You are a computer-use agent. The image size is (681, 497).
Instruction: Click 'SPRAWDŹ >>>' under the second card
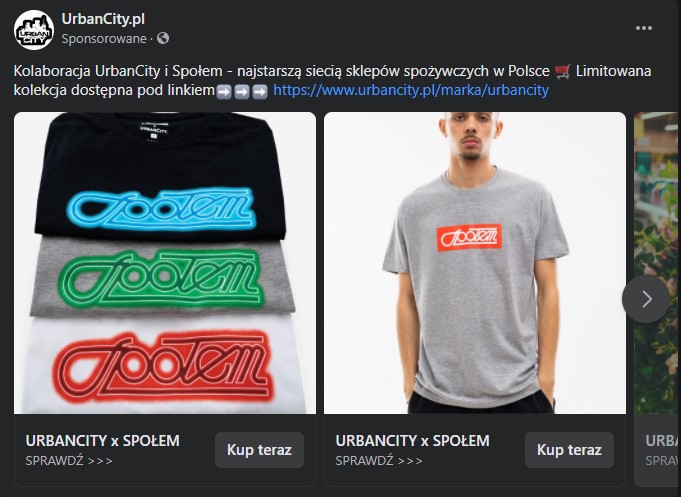(379, 461)
